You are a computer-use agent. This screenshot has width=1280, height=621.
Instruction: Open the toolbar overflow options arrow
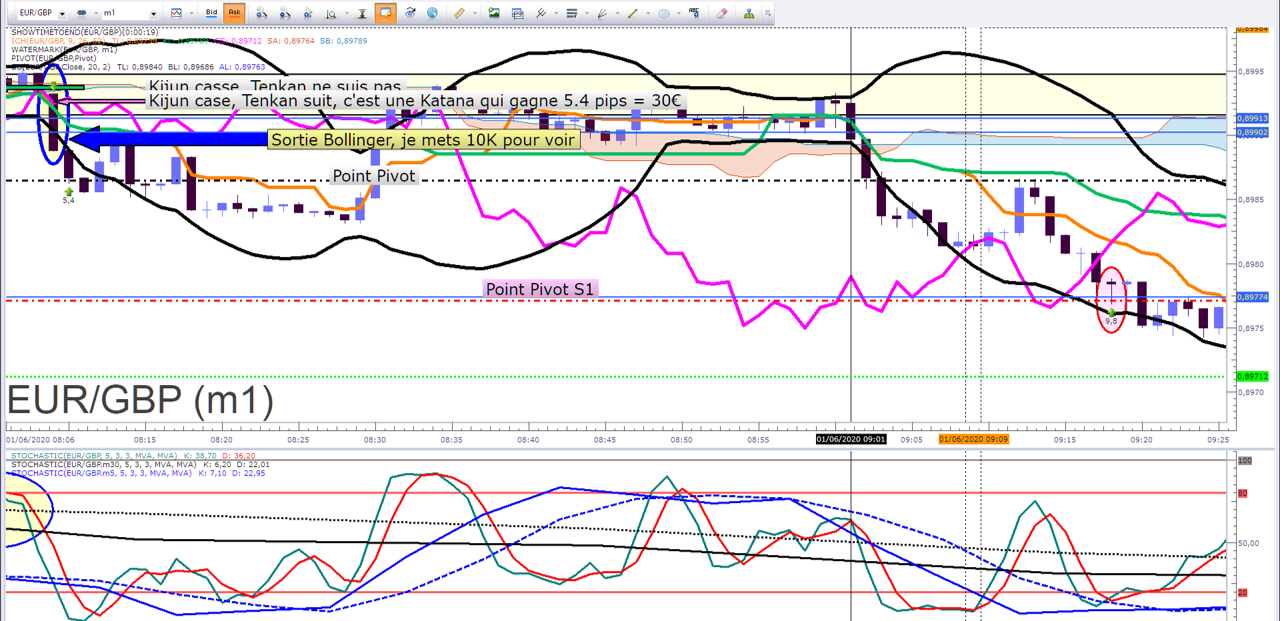tap(768, 13)
